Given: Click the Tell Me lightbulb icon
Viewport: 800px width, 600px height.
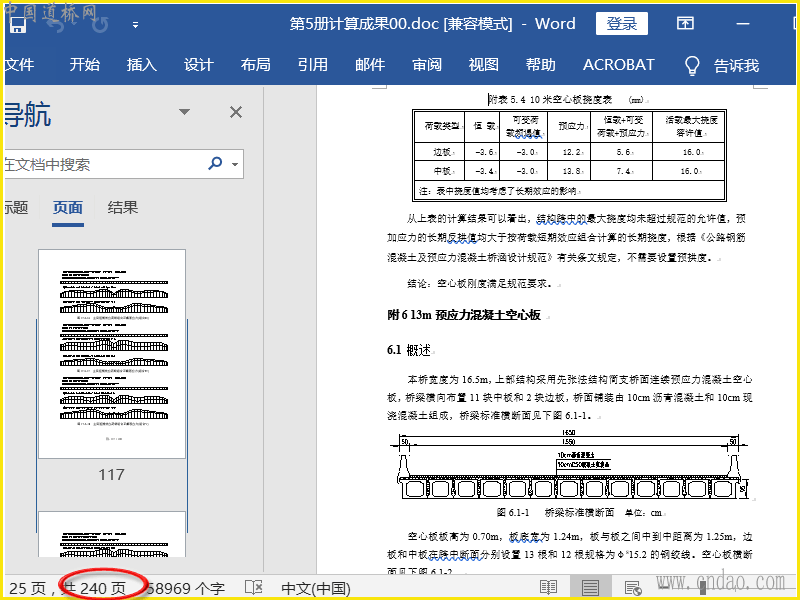Looking at the screenshot, I should tap(691, 66).
